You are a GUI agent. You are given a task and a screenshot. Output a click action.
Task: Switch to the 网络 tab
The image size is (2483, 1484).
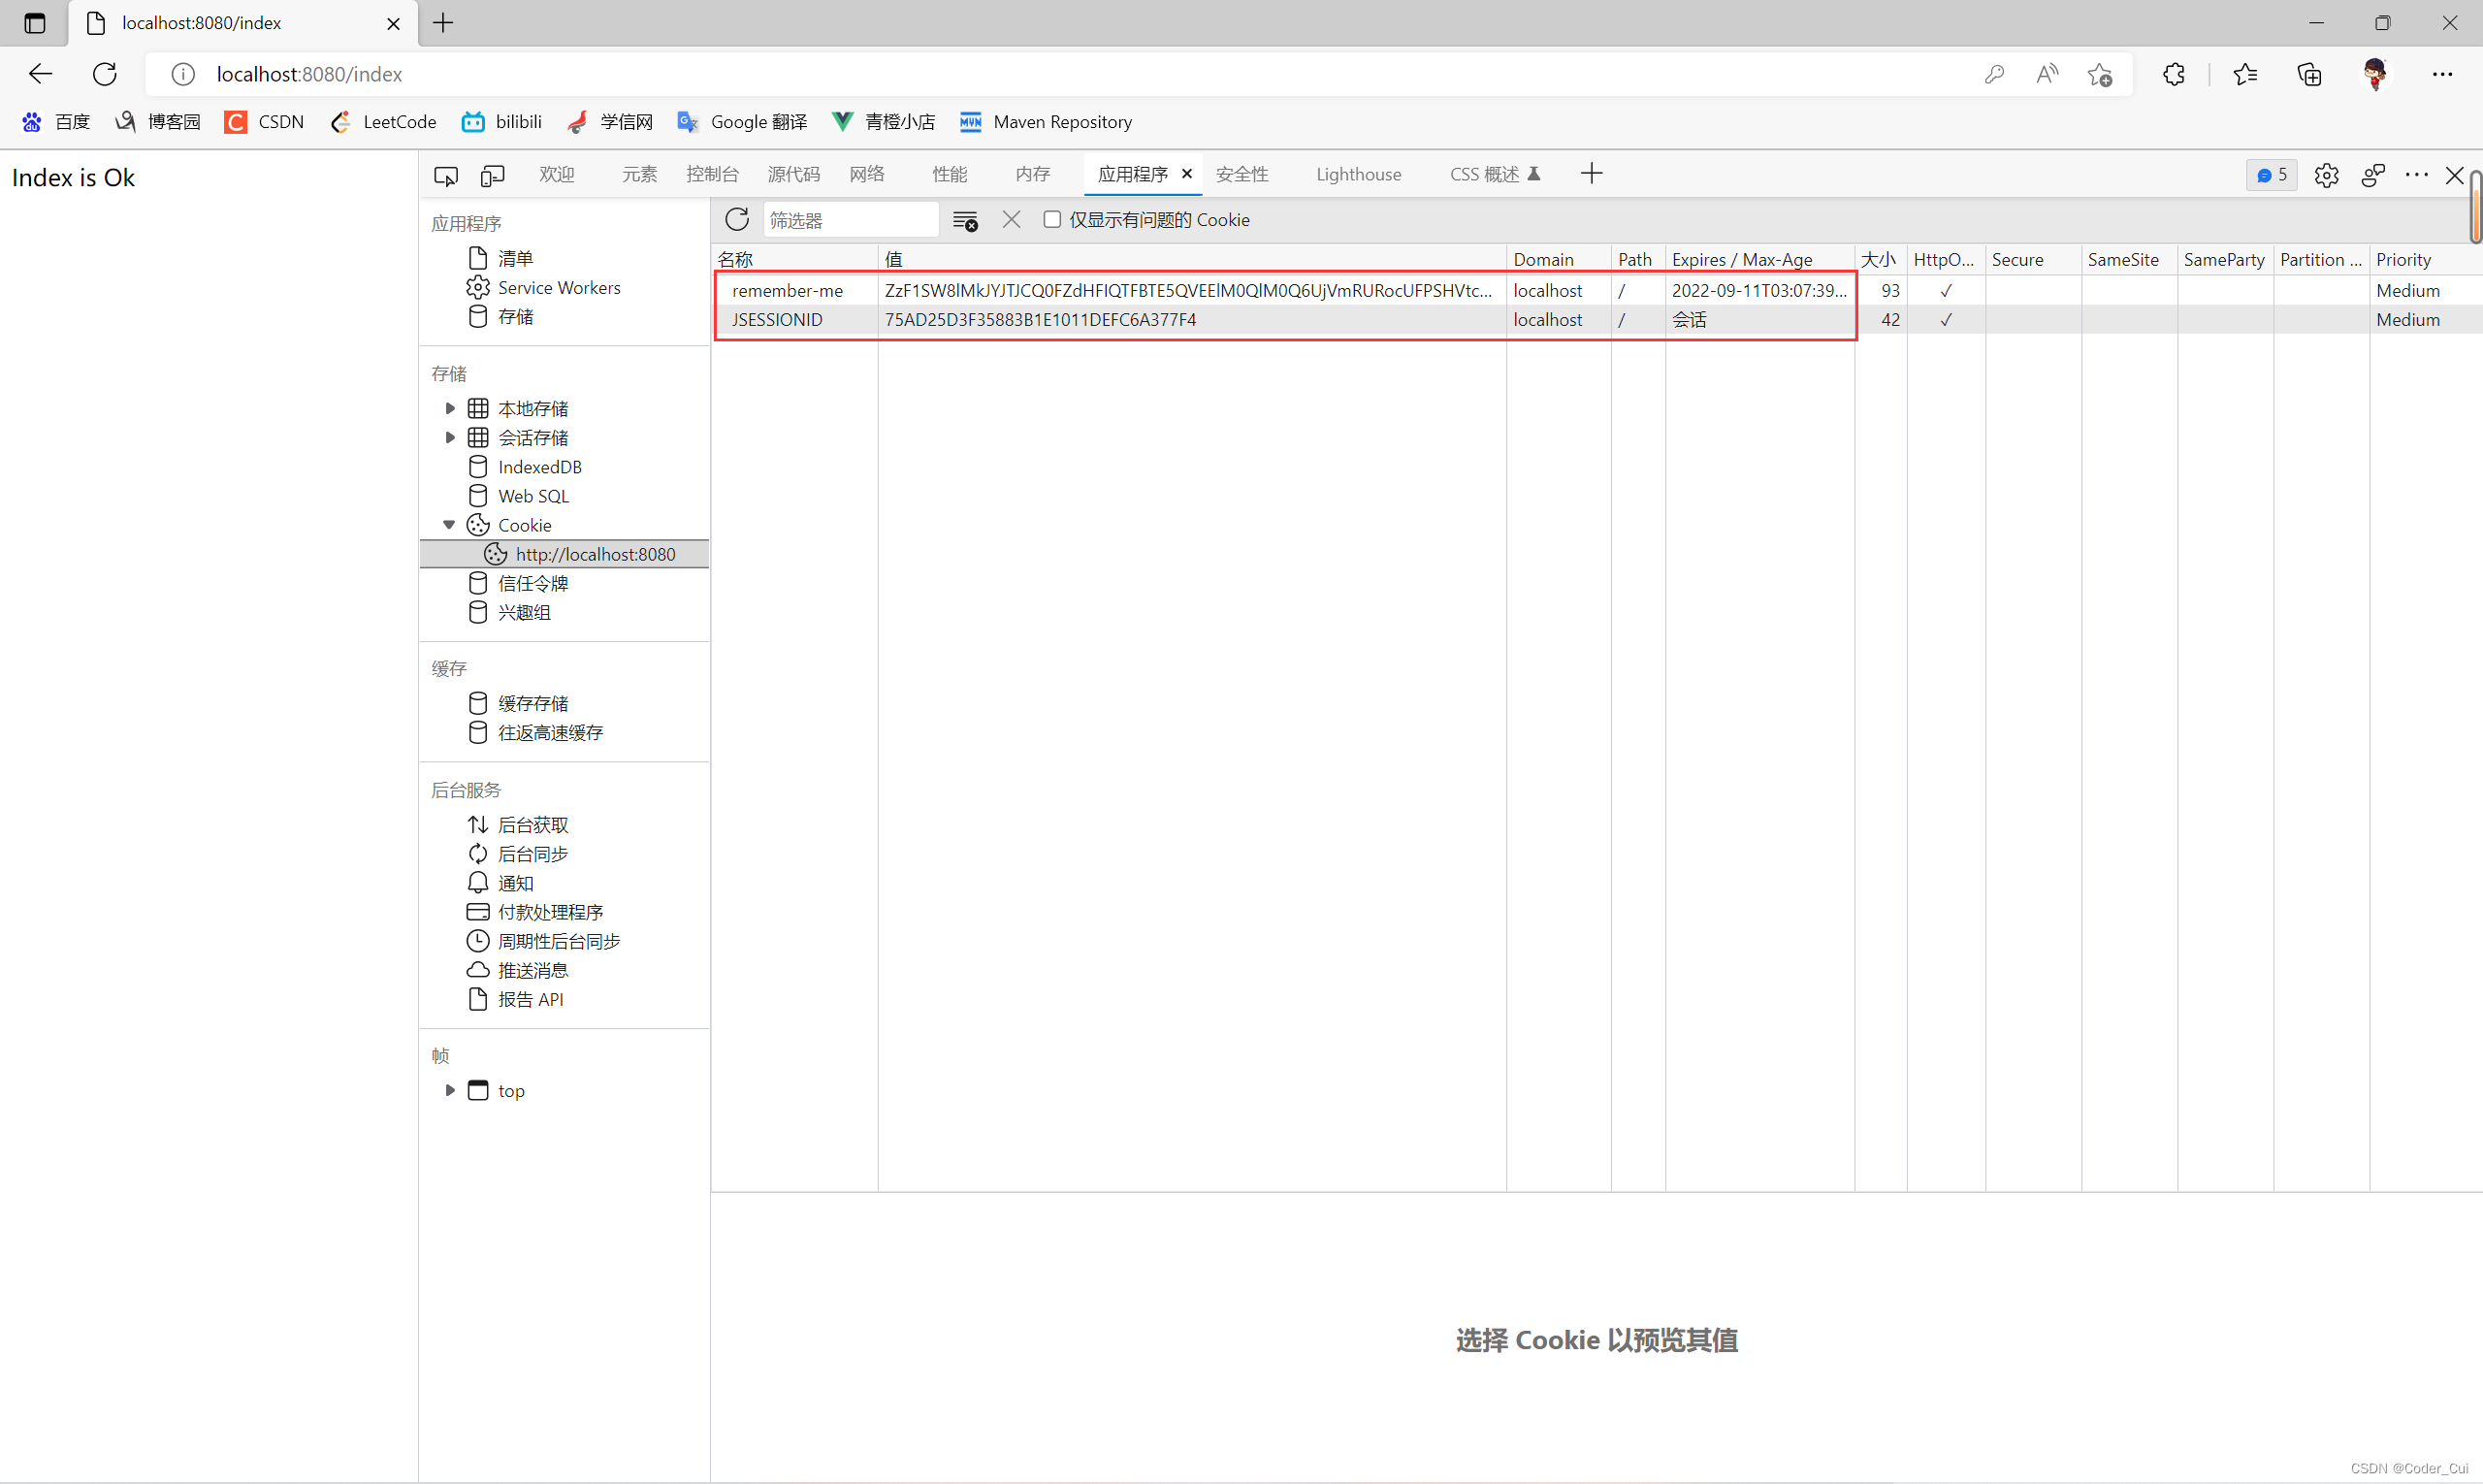(867, 174)
